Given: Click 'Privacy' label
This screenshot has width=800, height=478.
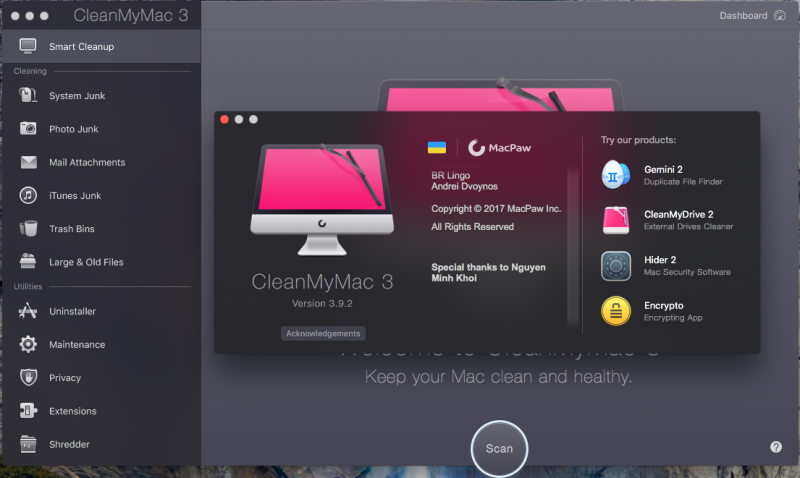Looking at the screenshot, I should tap(65, 378).
